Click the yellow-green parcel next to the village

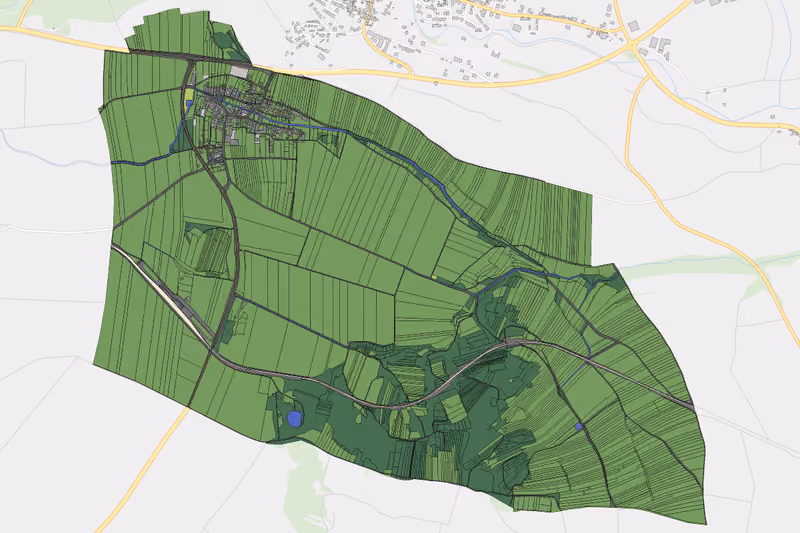[x=189, y=94]
